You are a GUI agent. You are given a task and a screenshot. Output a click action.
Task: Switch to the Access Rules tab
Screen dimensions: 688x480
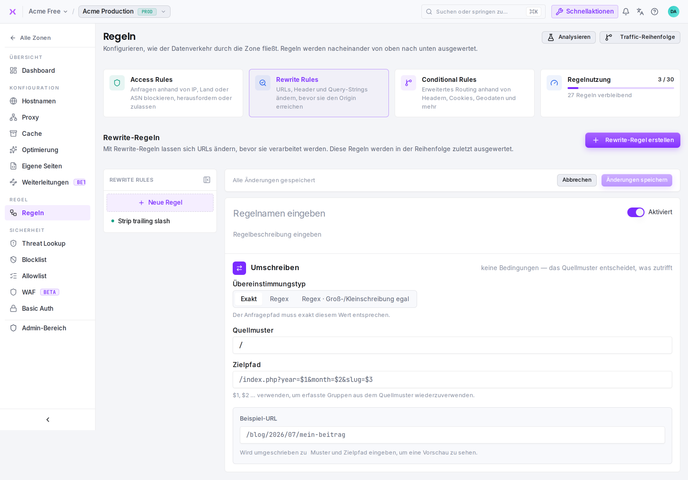[x=173, y=93]
